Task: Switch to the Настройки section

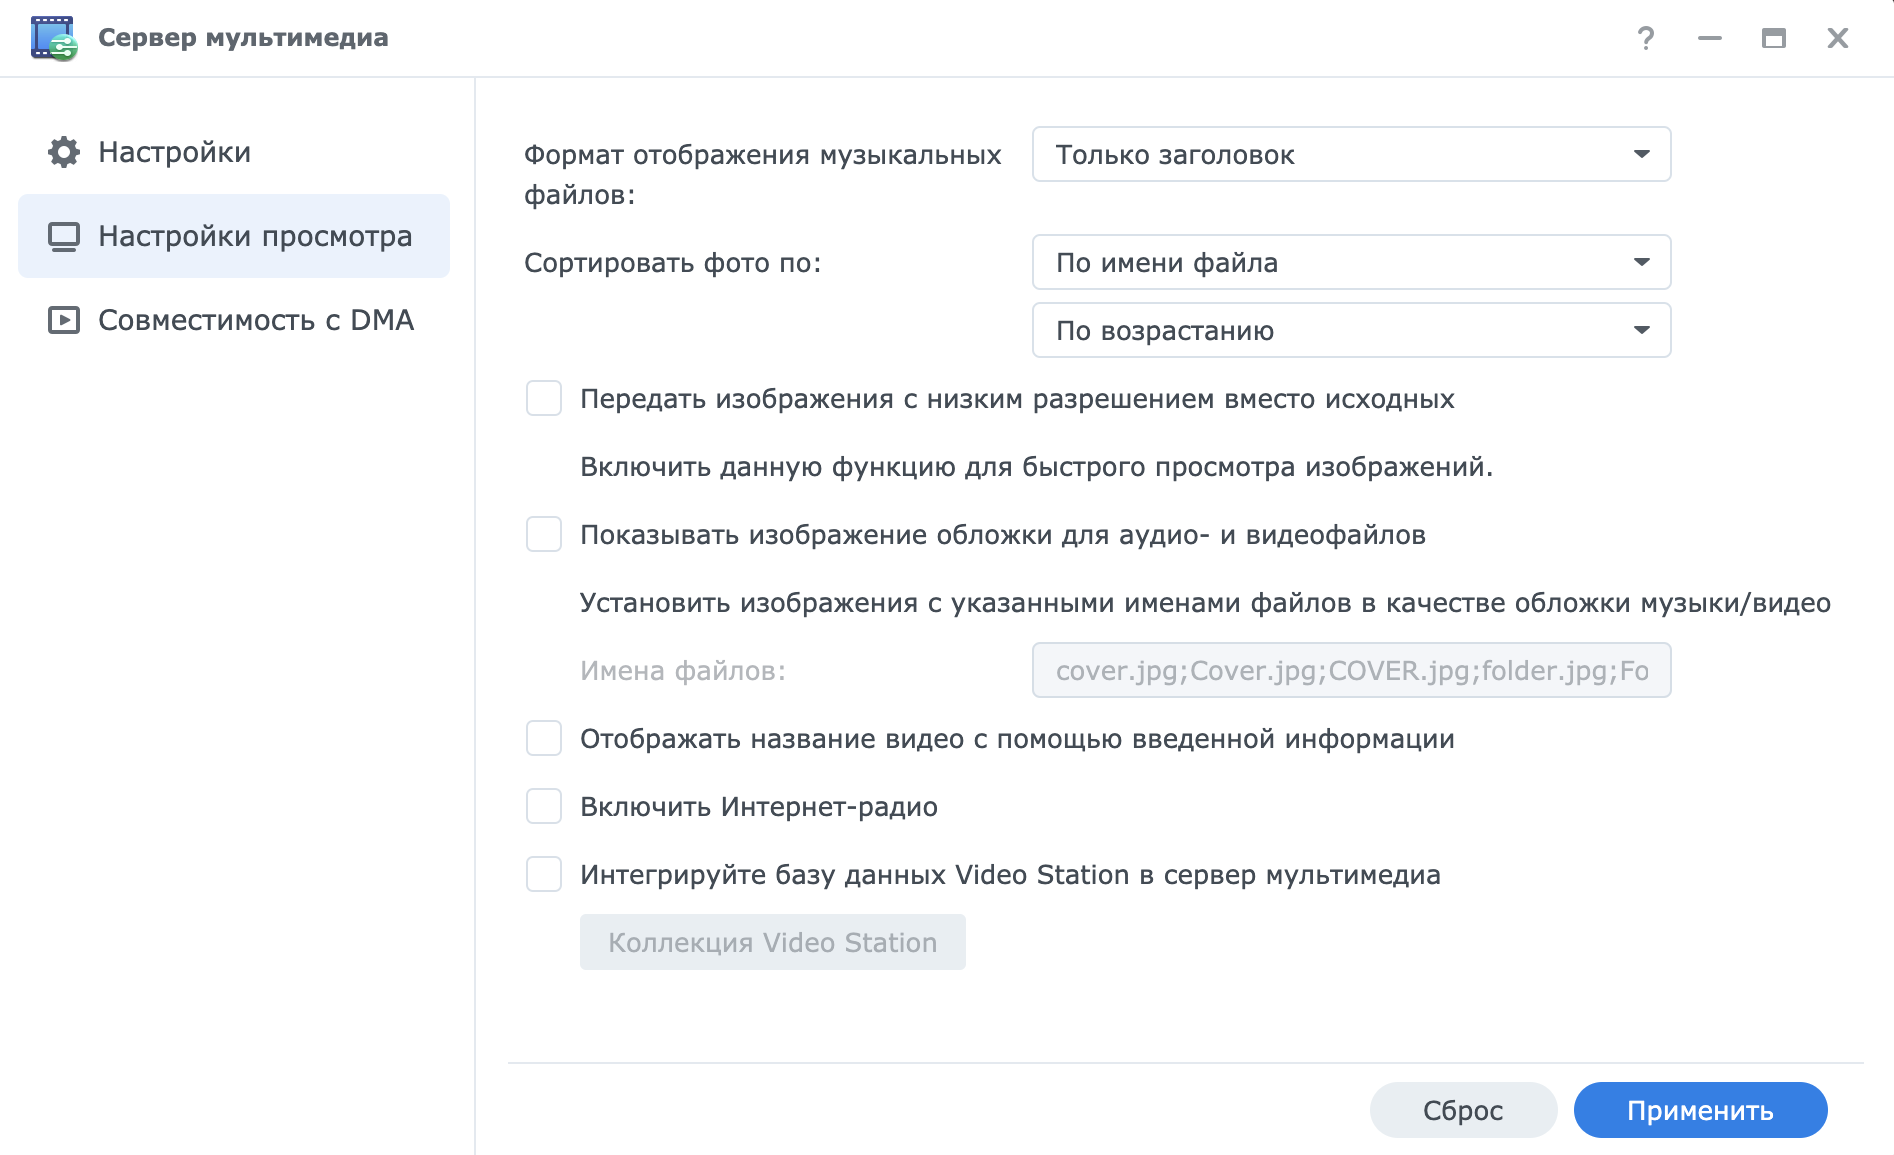Action: pos(174,152)
